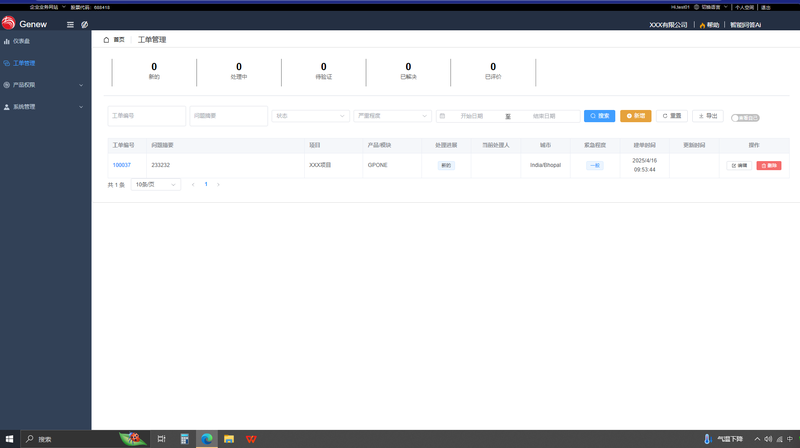Screen dimensions: 800x448
Task: Open Windows Start menu
Action: 9,439
